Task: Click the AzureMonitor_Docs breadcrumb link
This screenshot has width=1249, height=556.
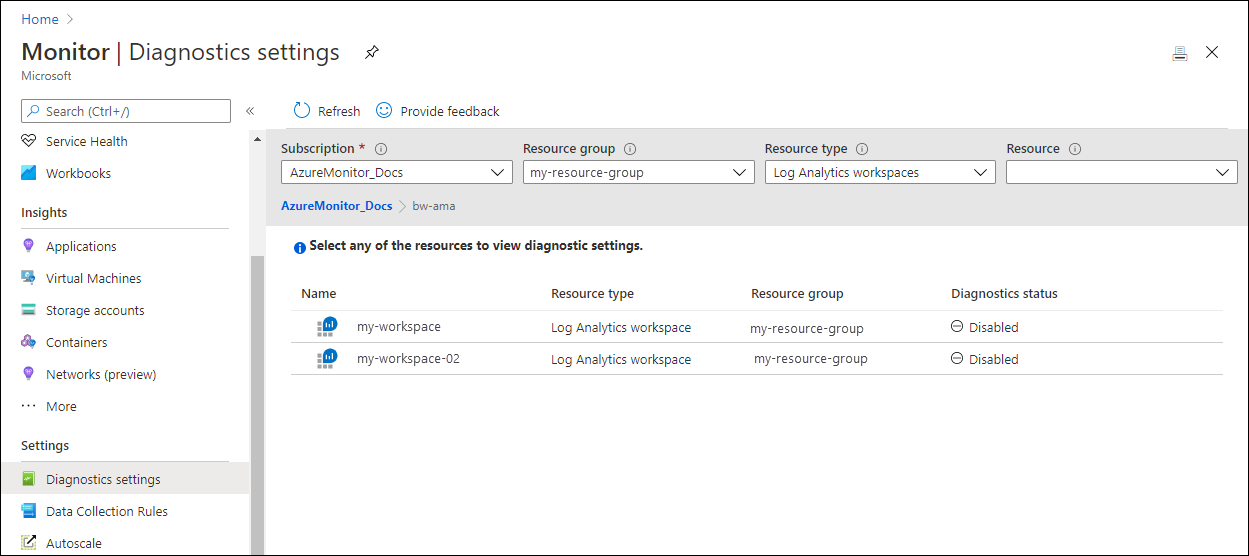Action: pos(337,205)
